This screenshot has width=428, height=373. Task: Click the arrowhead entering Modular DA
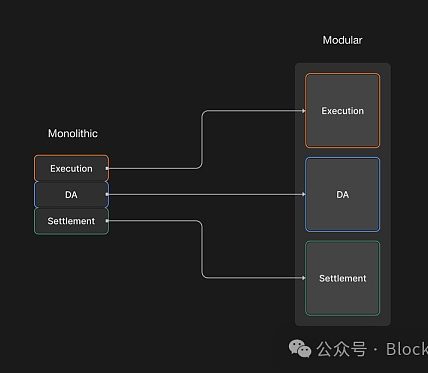(x=304, y=194)
